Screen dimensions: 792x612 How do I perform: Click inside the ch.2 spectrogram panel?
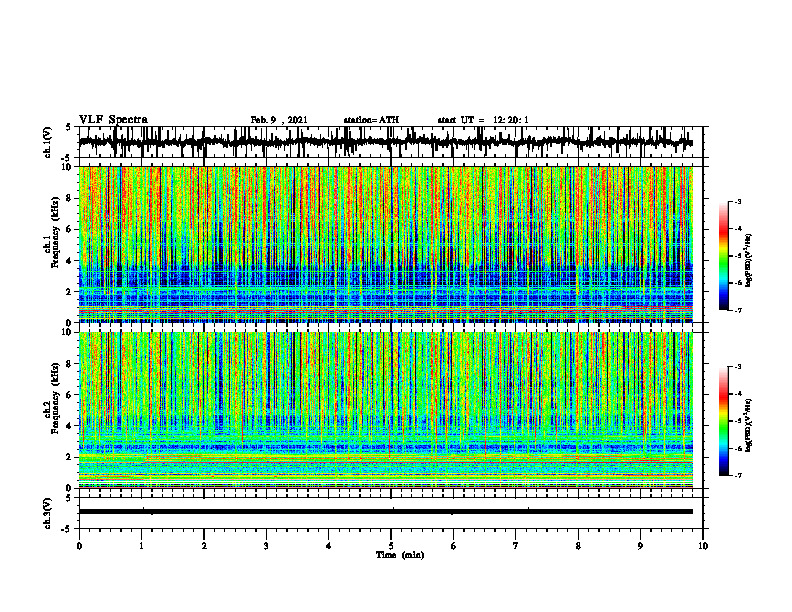tap(390, 410)
